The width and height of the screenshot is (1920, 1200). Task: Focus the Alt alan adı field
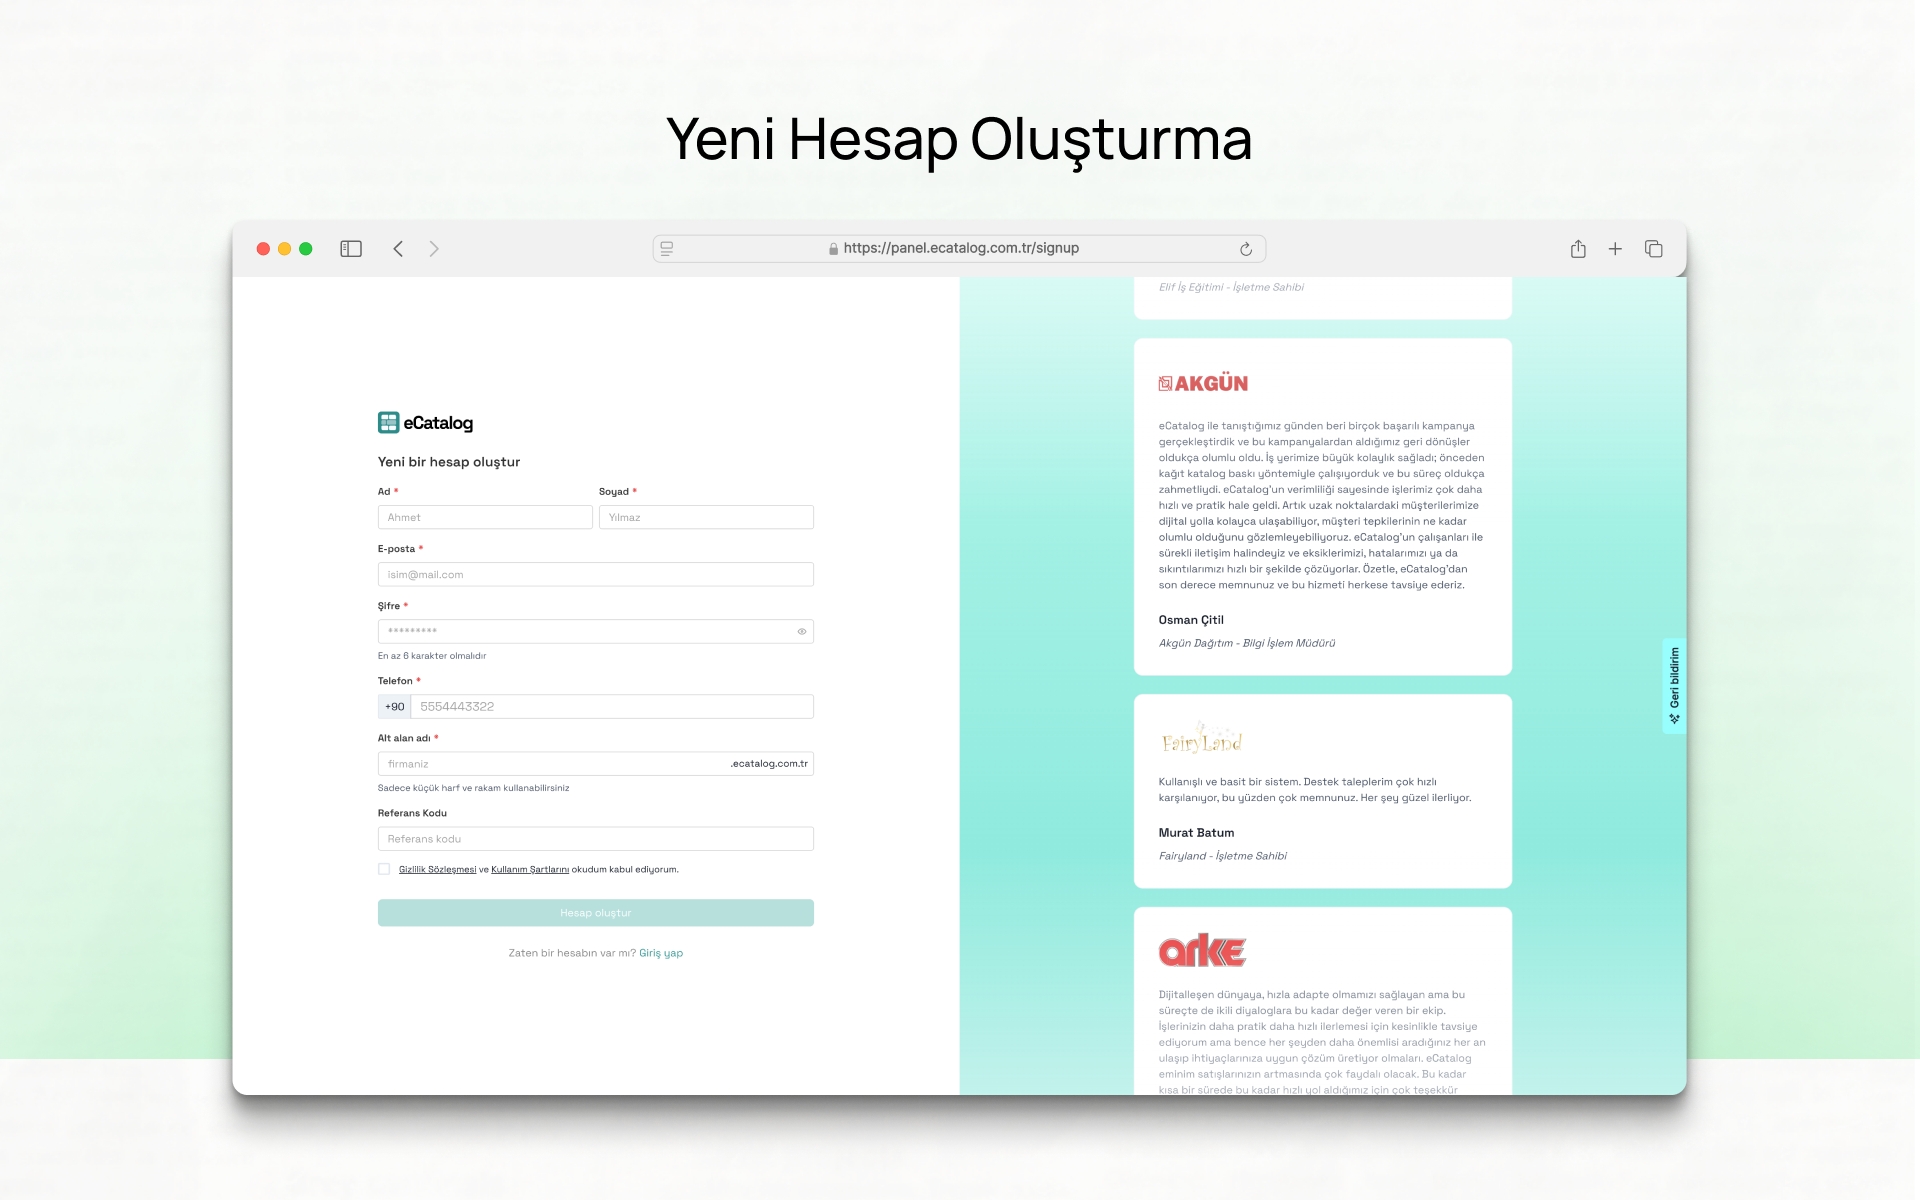point(550,764)
